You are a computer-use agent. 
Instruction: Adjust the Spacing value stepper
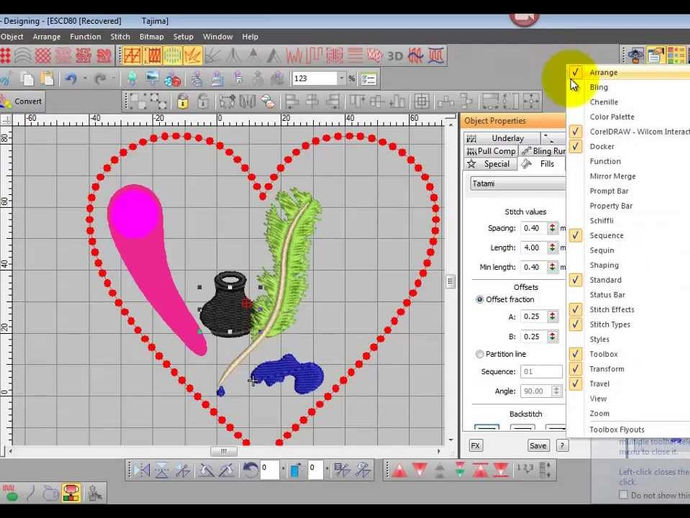[x=552, y=228]
